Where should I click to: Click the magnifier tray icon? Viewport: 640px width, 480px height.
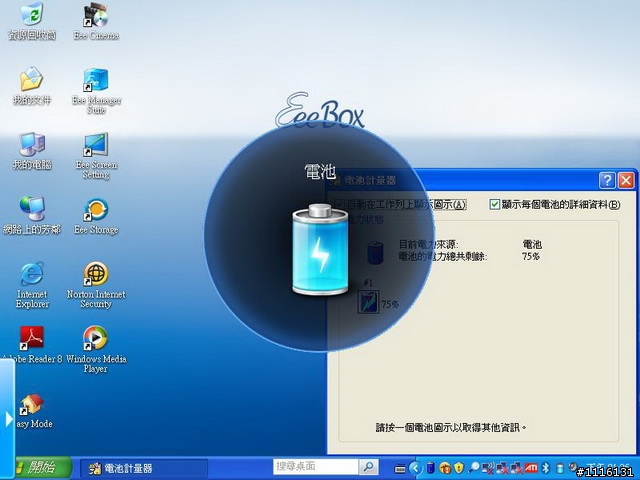click(474, 468)
